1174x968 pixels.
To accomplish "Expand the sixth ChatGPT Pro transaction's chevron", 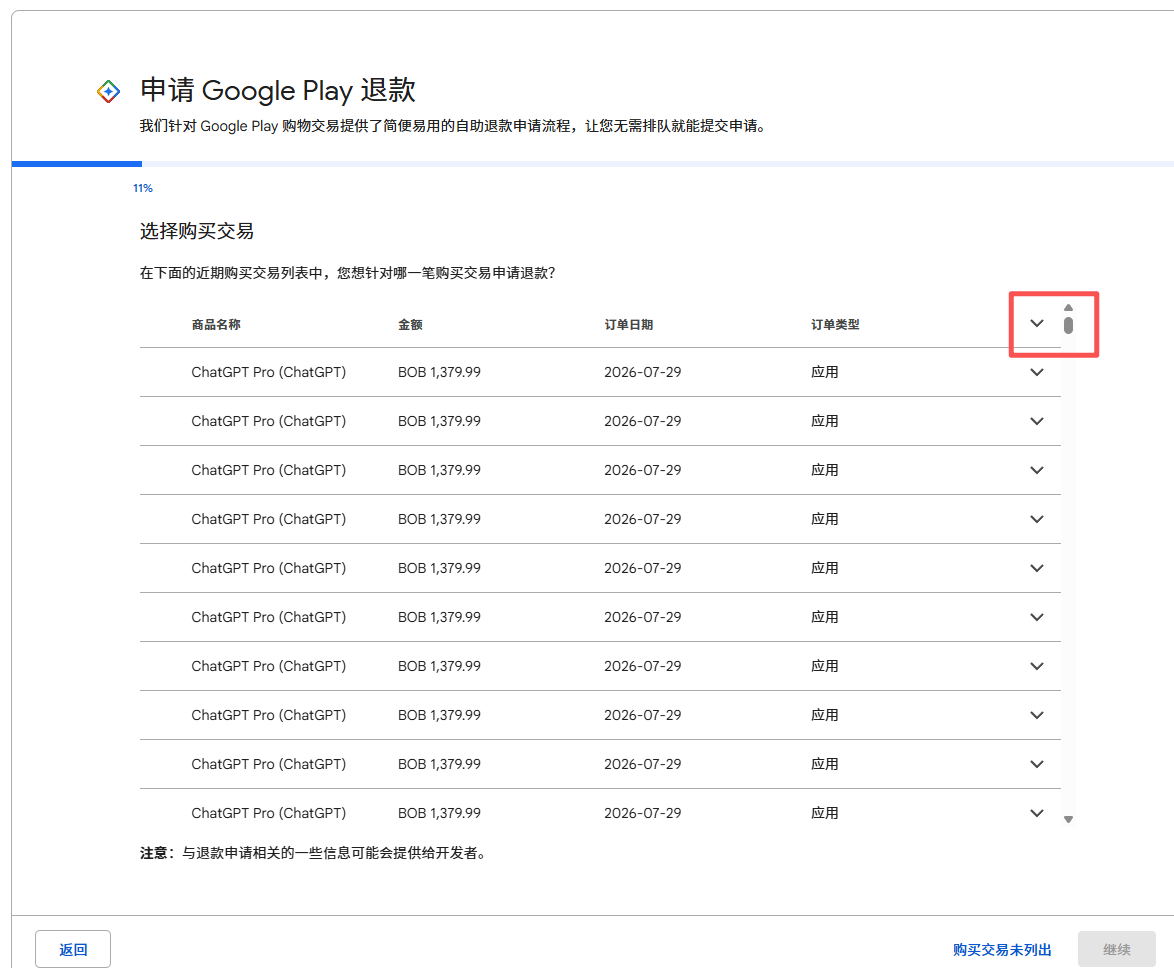I will pyautogui.click(x=1036, y=617).
